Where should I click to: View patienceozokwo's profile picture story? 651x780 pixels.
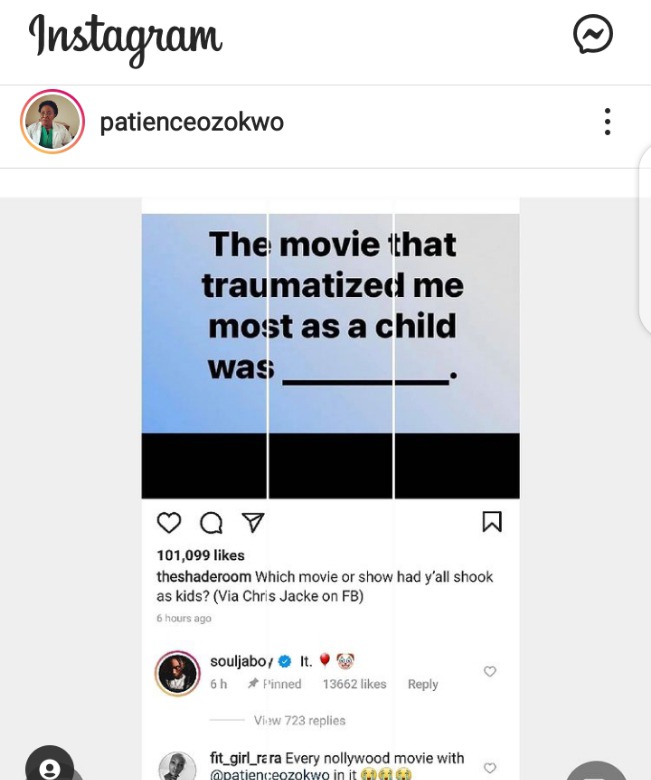[52, 121]
